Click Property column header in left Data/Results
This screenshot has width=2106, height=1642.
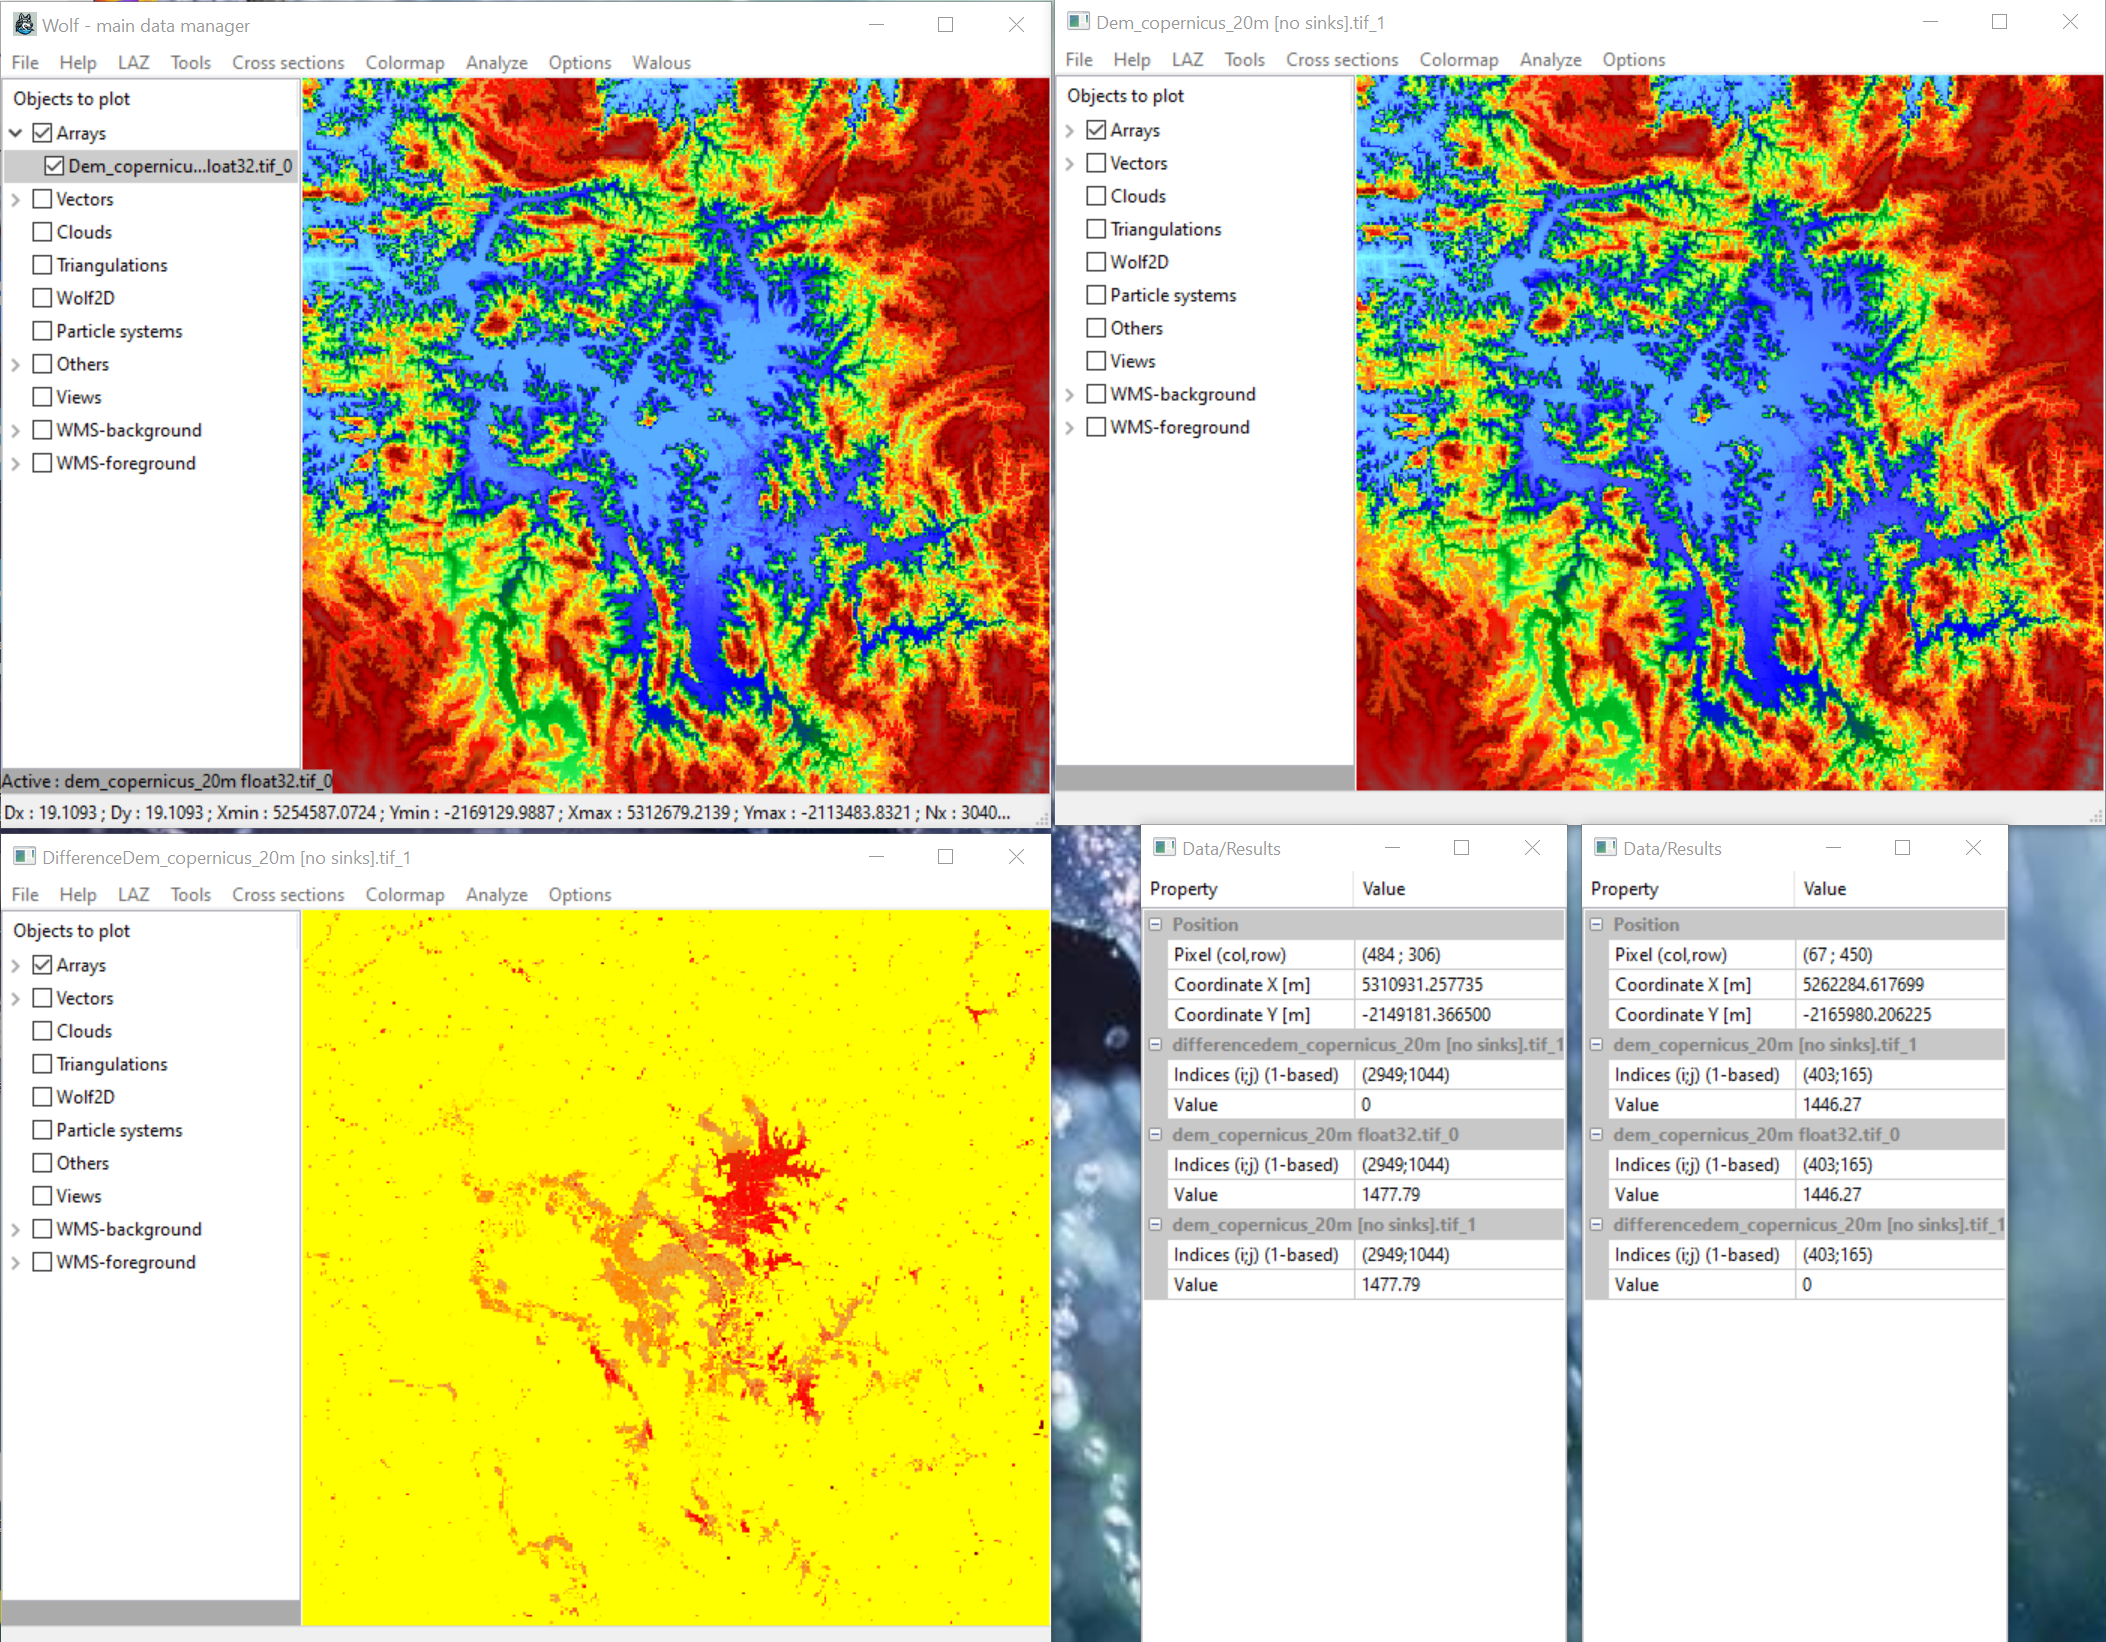(1183, 888)
